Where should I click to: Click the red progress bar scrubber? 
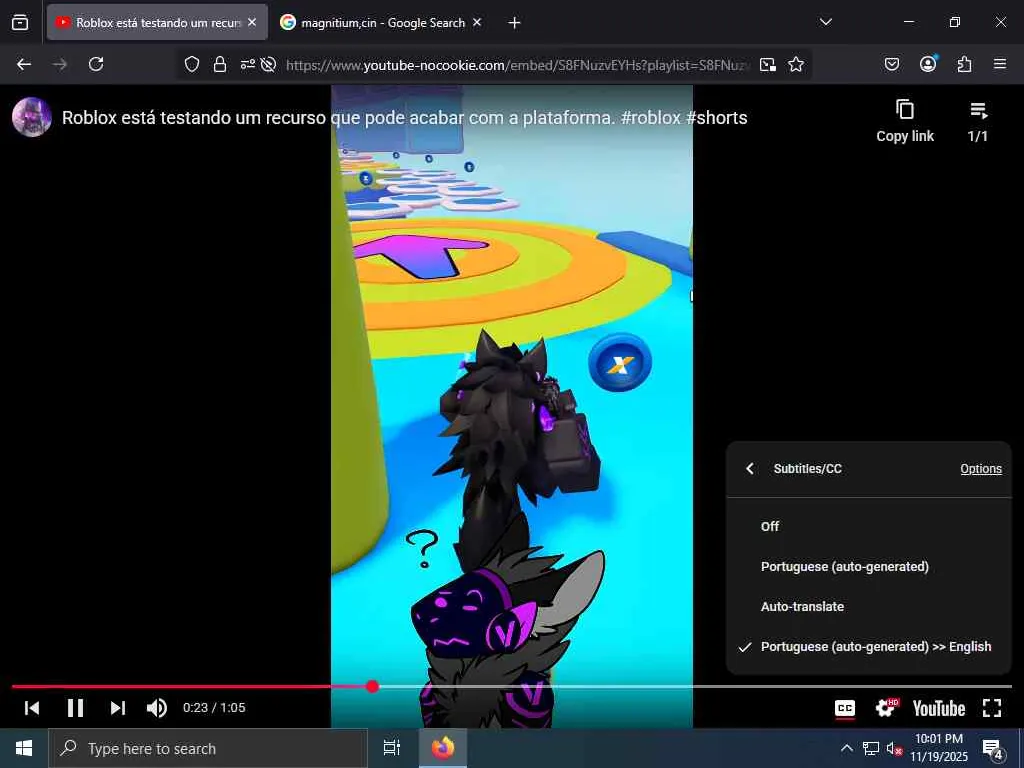pyautogui.click(x=372, y=686)
